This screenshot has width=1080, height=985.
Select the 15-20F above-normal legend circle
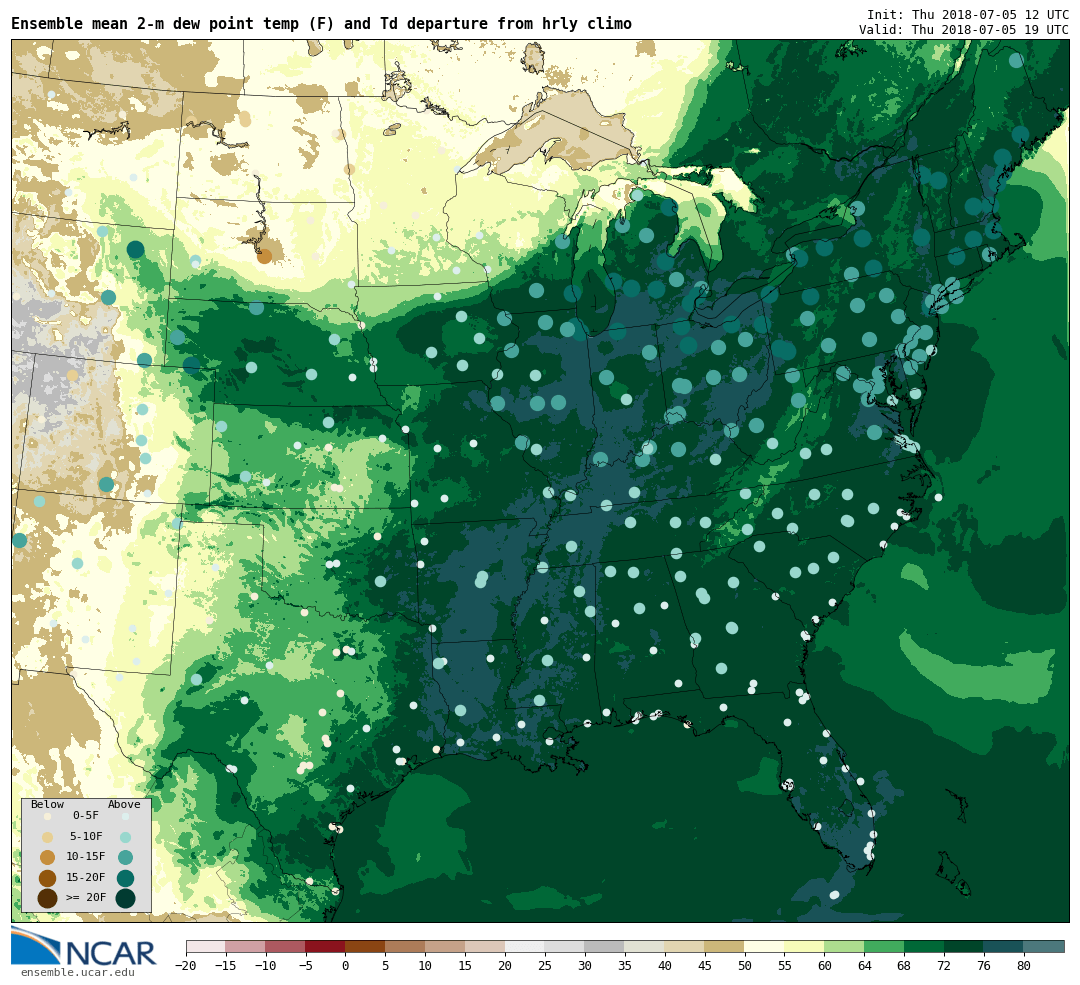(125, 878)
